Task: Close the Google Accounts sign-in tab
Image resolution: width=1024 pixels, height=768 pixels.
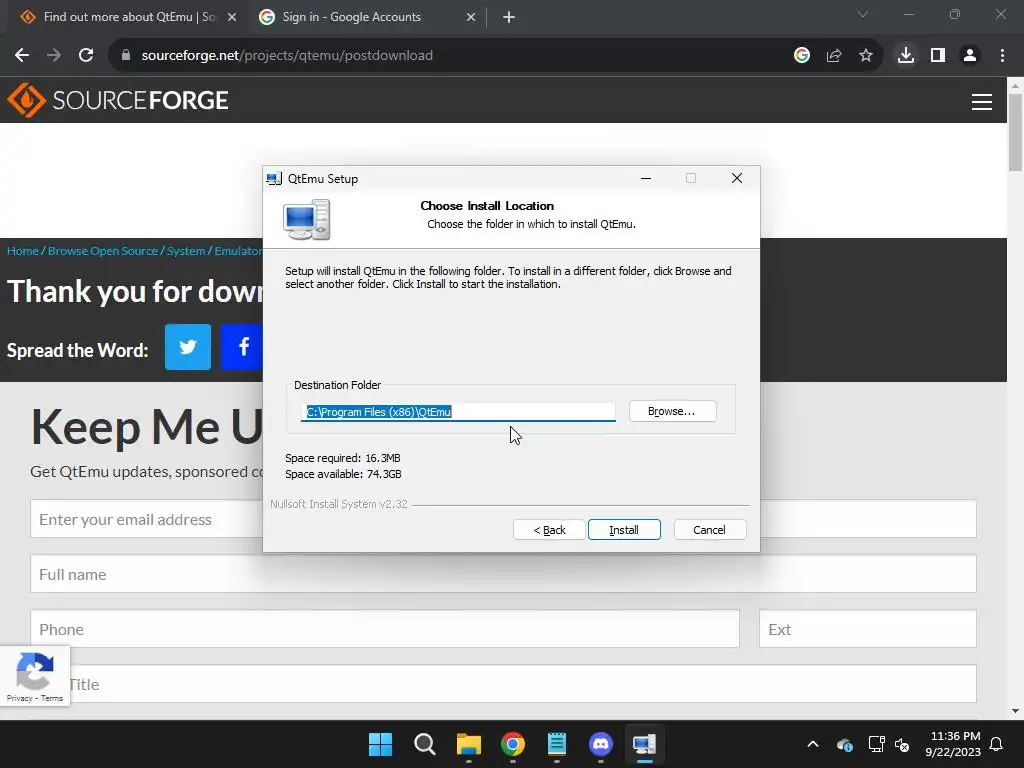Action: click(x=471, y=17)
